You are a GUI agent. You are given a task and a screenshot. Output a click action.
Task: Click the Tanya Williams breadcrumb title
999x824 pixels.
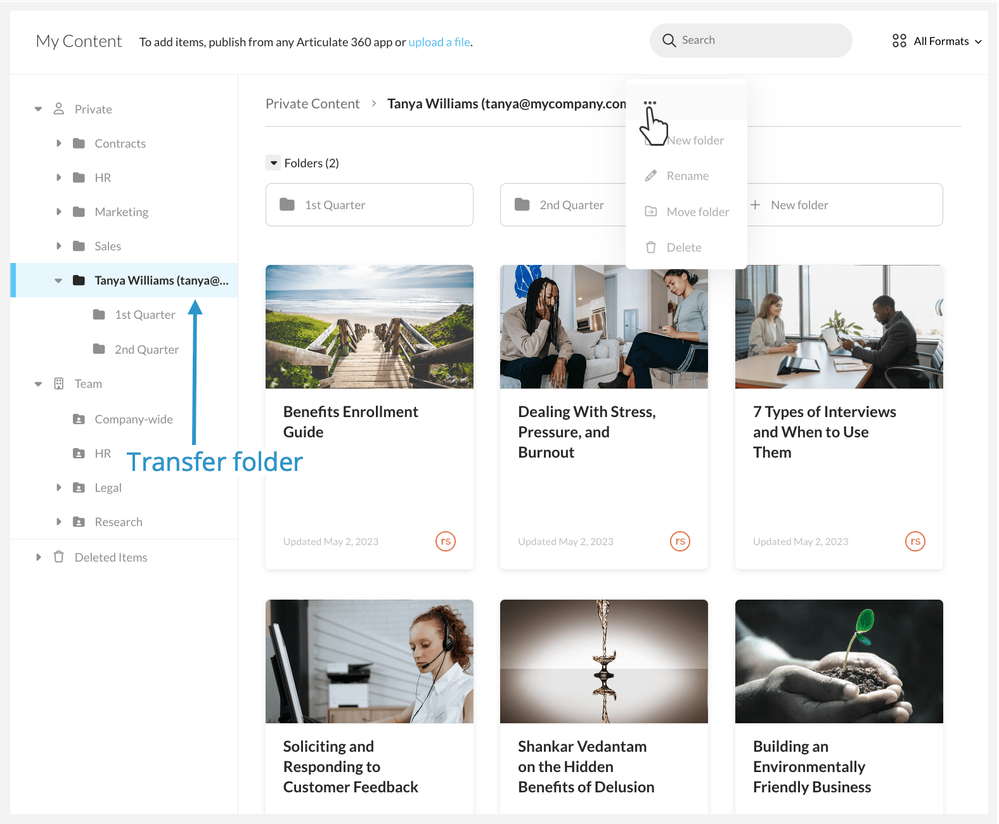pyautogui.click(x=507, y=103)
